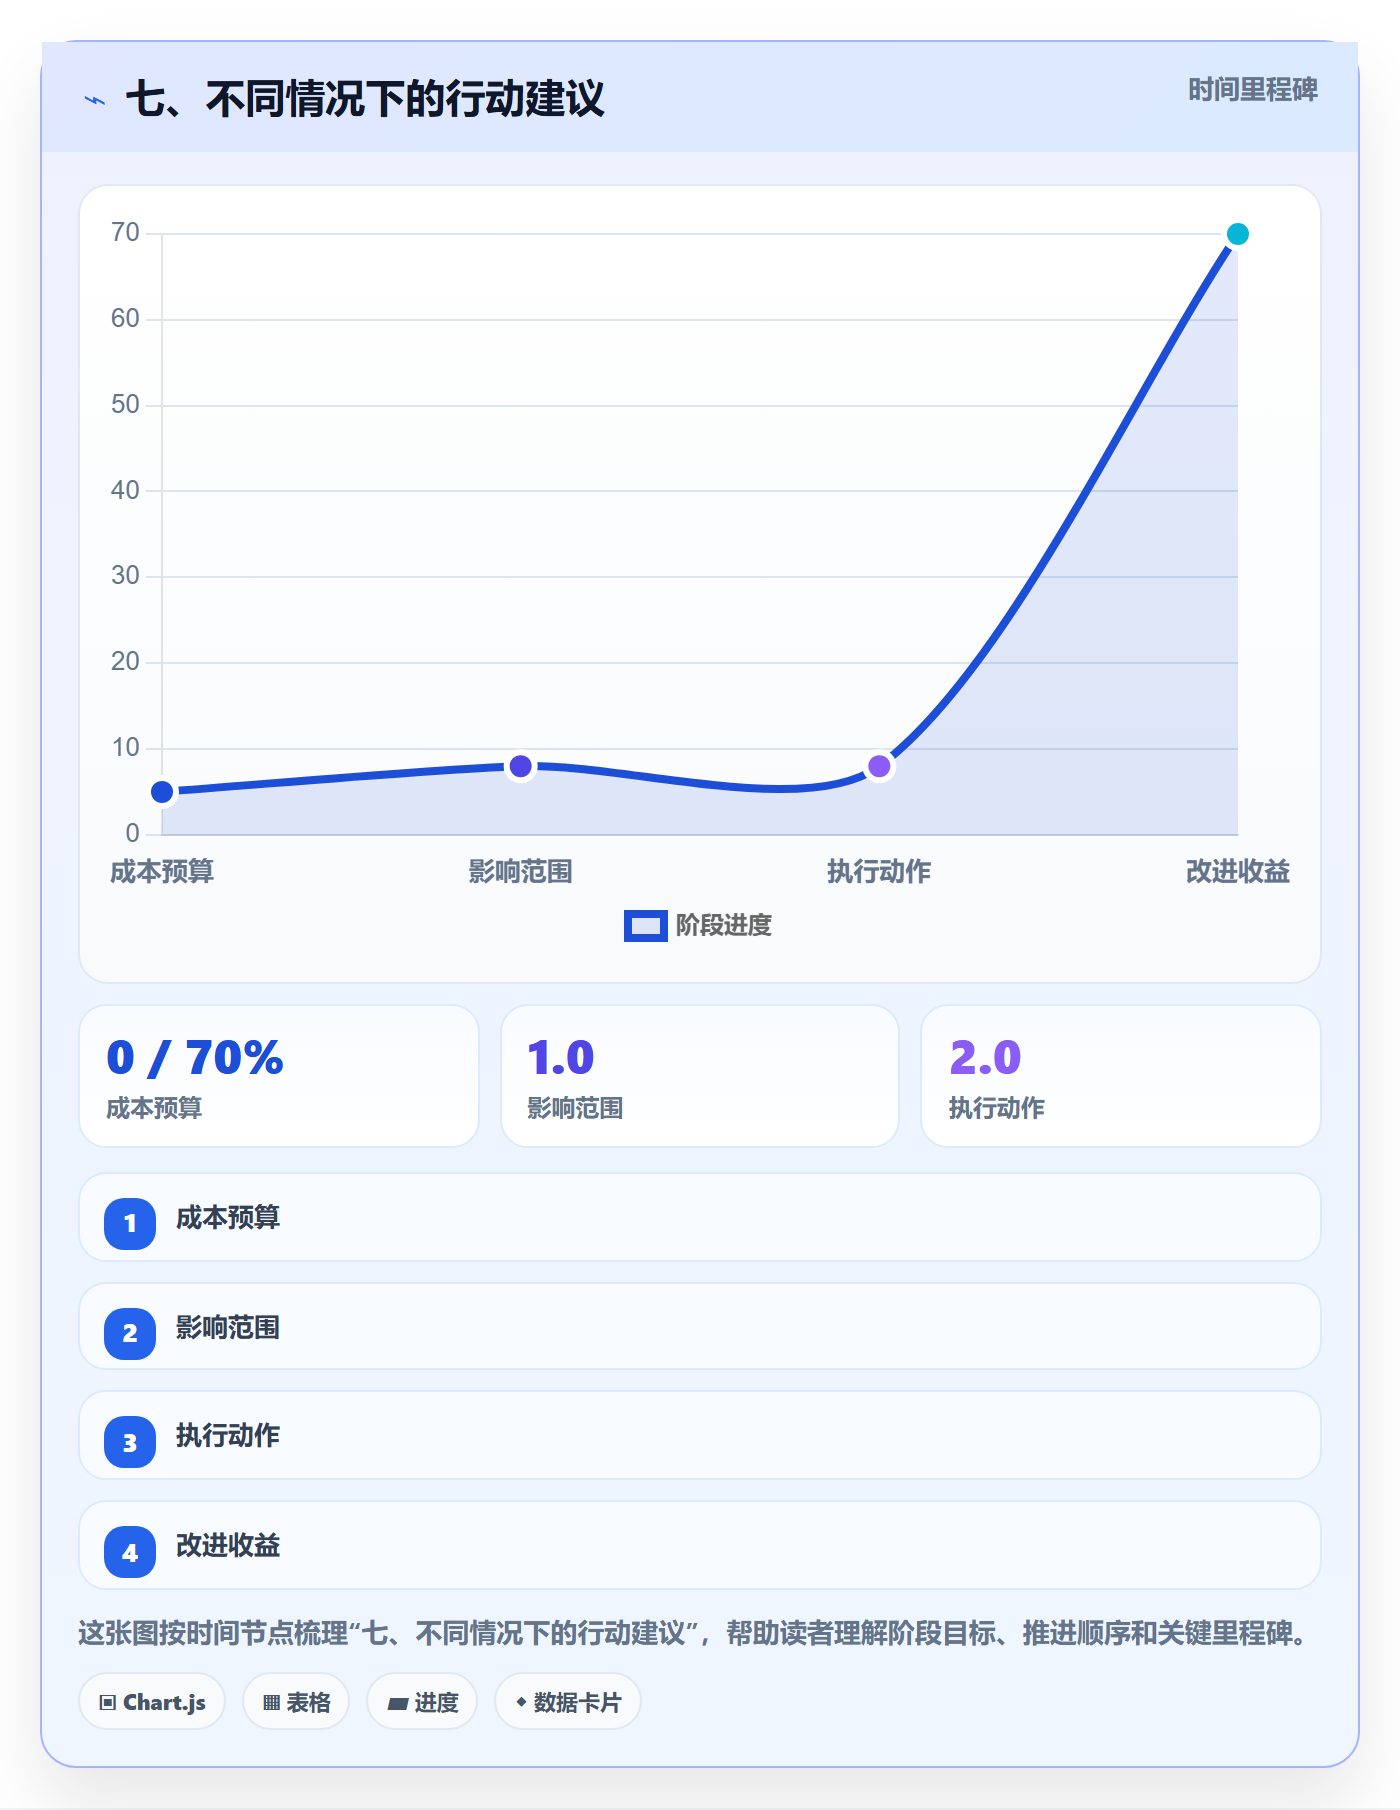This screenshot has height=1810, width=1400.
Task: Click the 影响范围 x-axis label
Action: pos(520,872)
